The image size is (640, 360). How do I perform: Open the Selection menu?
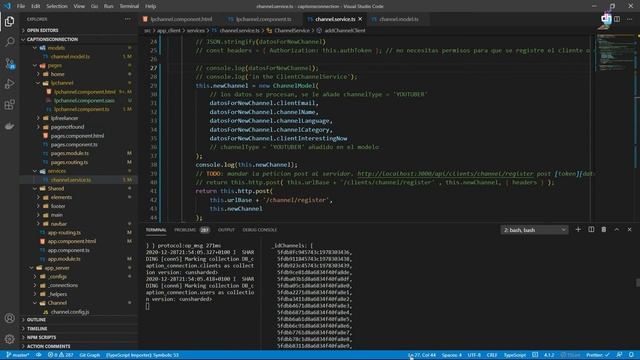tap(57, 6)
